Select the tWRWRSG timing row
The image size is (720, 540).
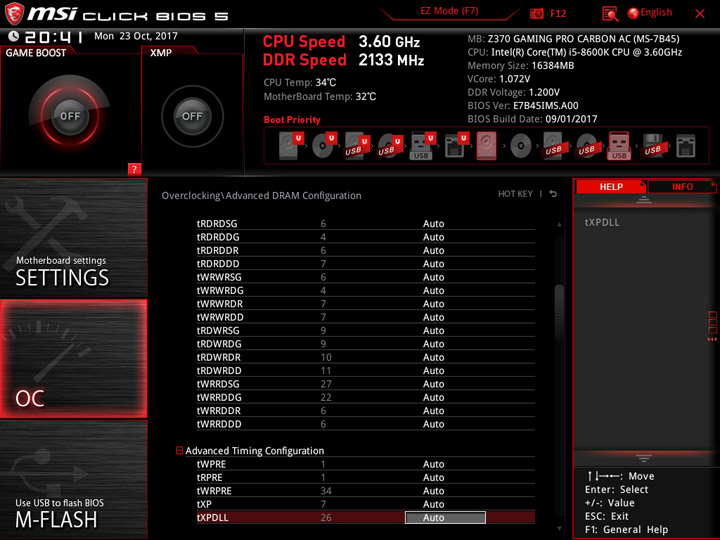(x=366, y=277)
